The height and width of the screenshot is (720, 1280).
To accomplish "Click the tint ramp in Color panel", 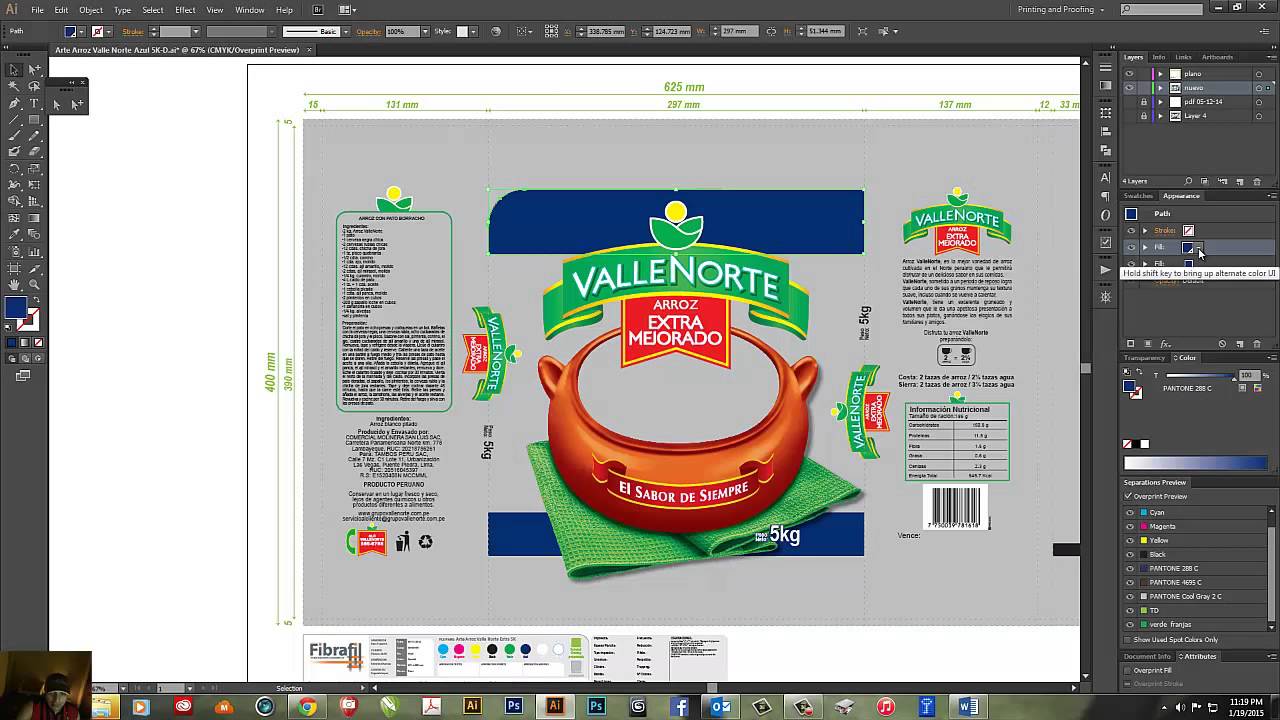I will 1195,463.
